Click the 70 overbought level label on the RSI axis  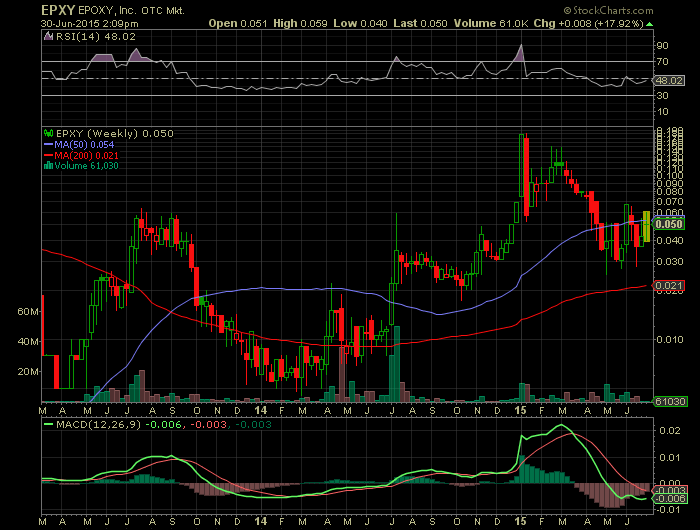click(662, 62)
